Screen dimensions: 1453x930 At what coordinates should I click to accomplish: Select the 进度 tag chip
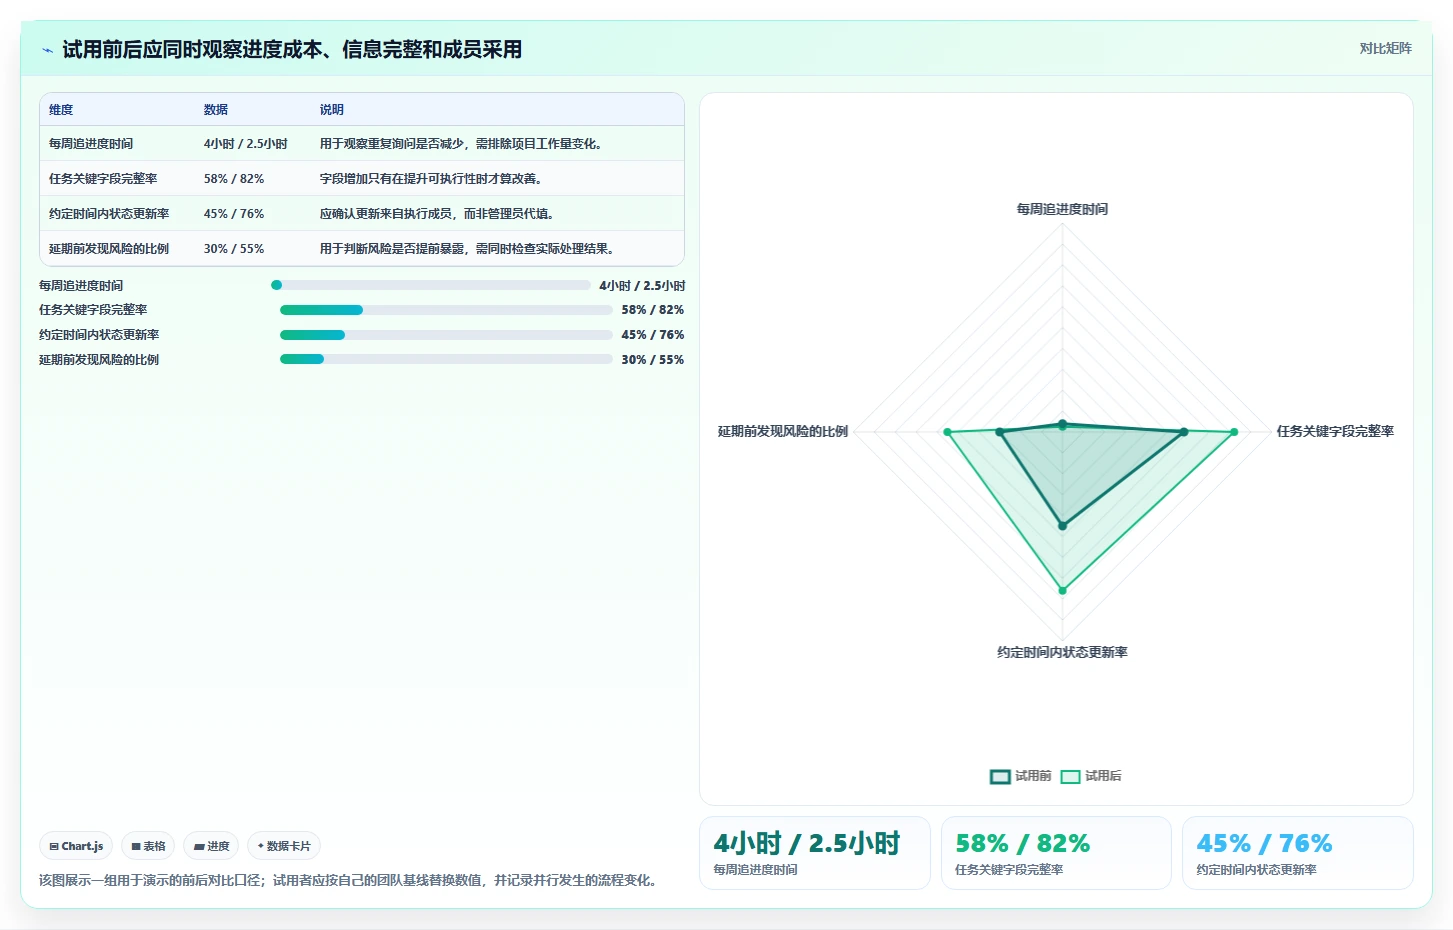point(211,846)
